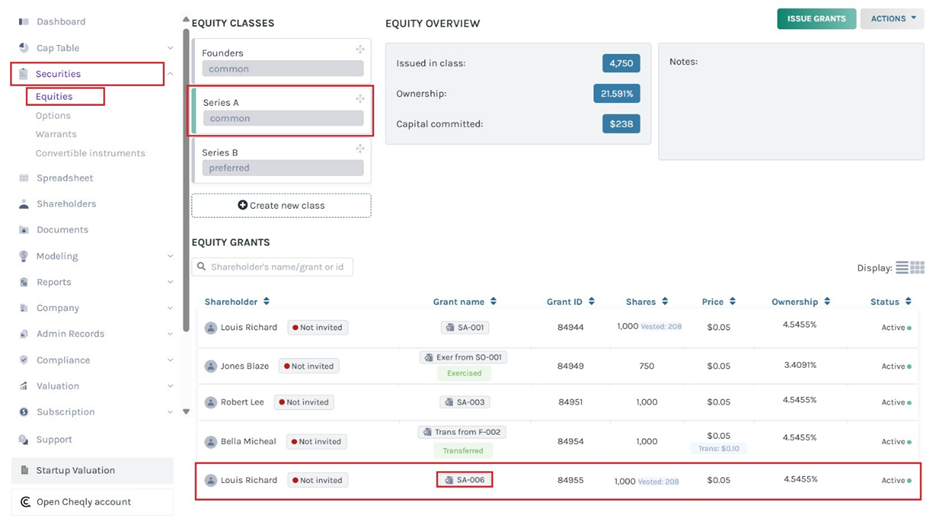Image resolution: width=939 pixels, height=528 pixels.
Task: Open the Actions dropdown
Action: pyautogui.click(x=891, y=19)
